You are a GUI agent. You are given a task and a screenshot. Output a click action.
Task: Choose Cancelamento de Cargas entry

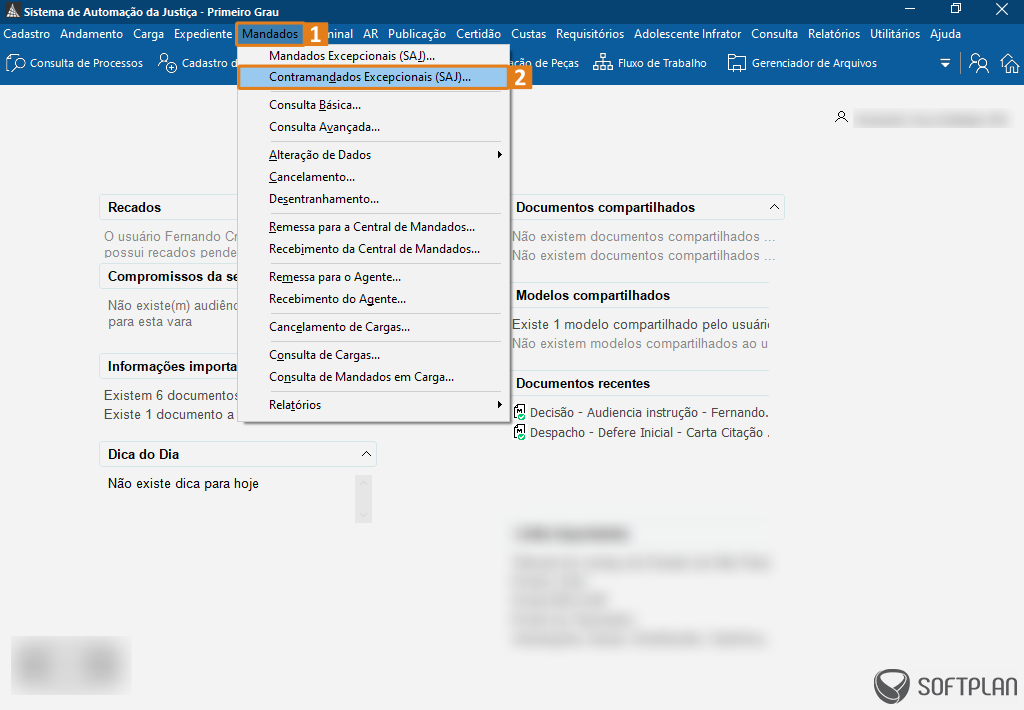click(x=373, y=327)
